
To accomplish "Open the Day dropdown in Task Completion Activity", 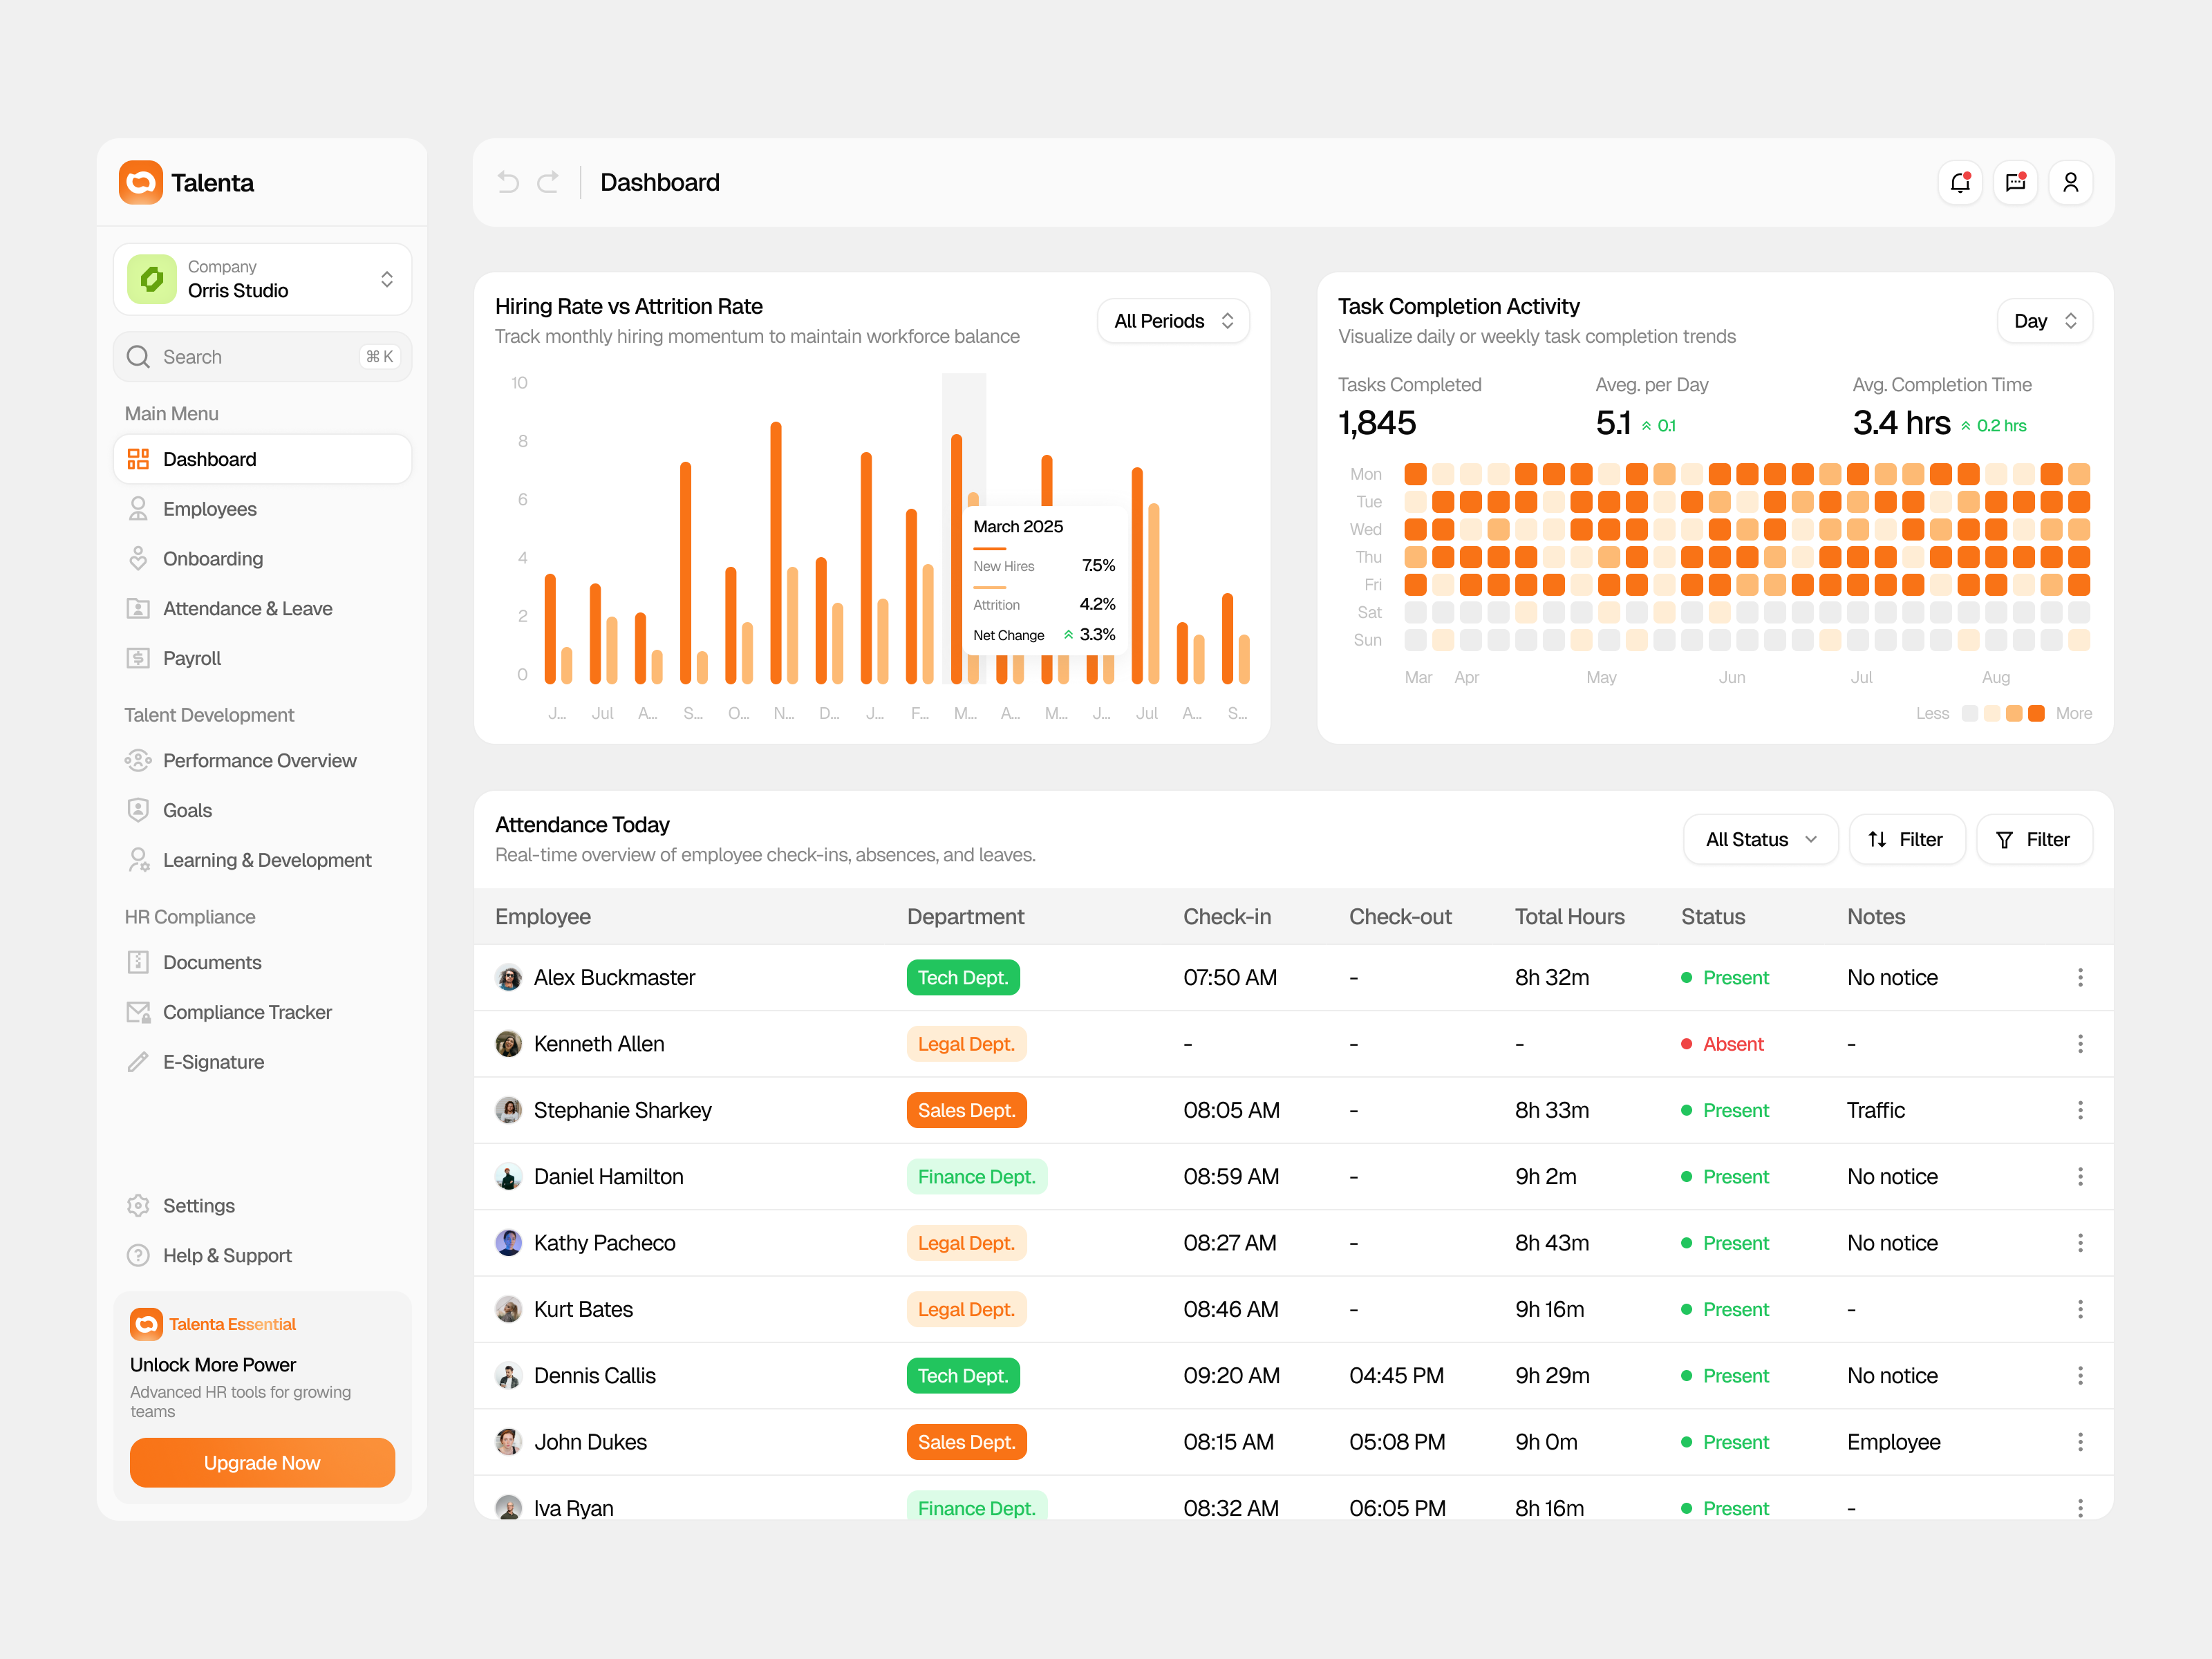I will tap(2043, 320).
